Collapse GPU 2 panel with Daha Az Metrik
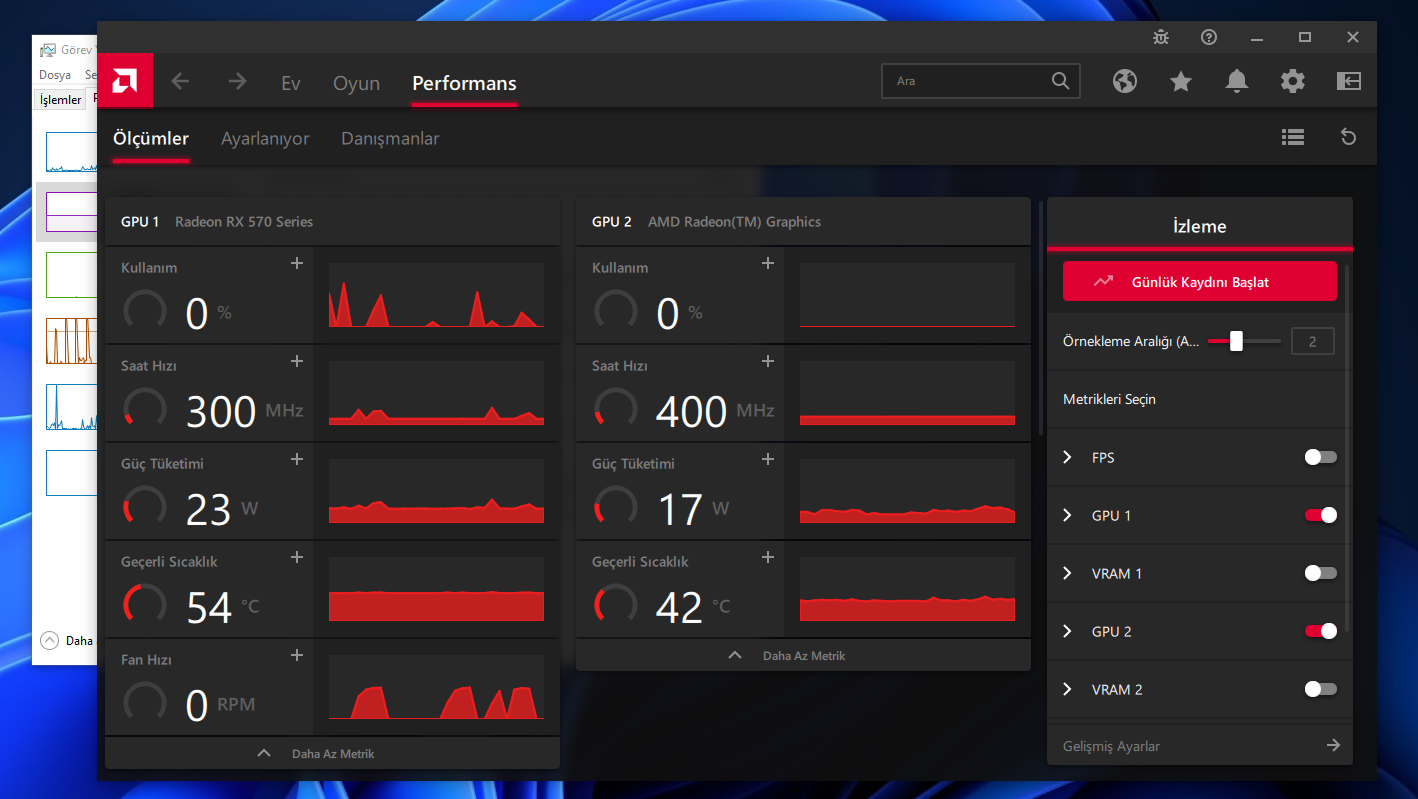The width and height of the screenshot is (1418, 799). pos(803,655)
